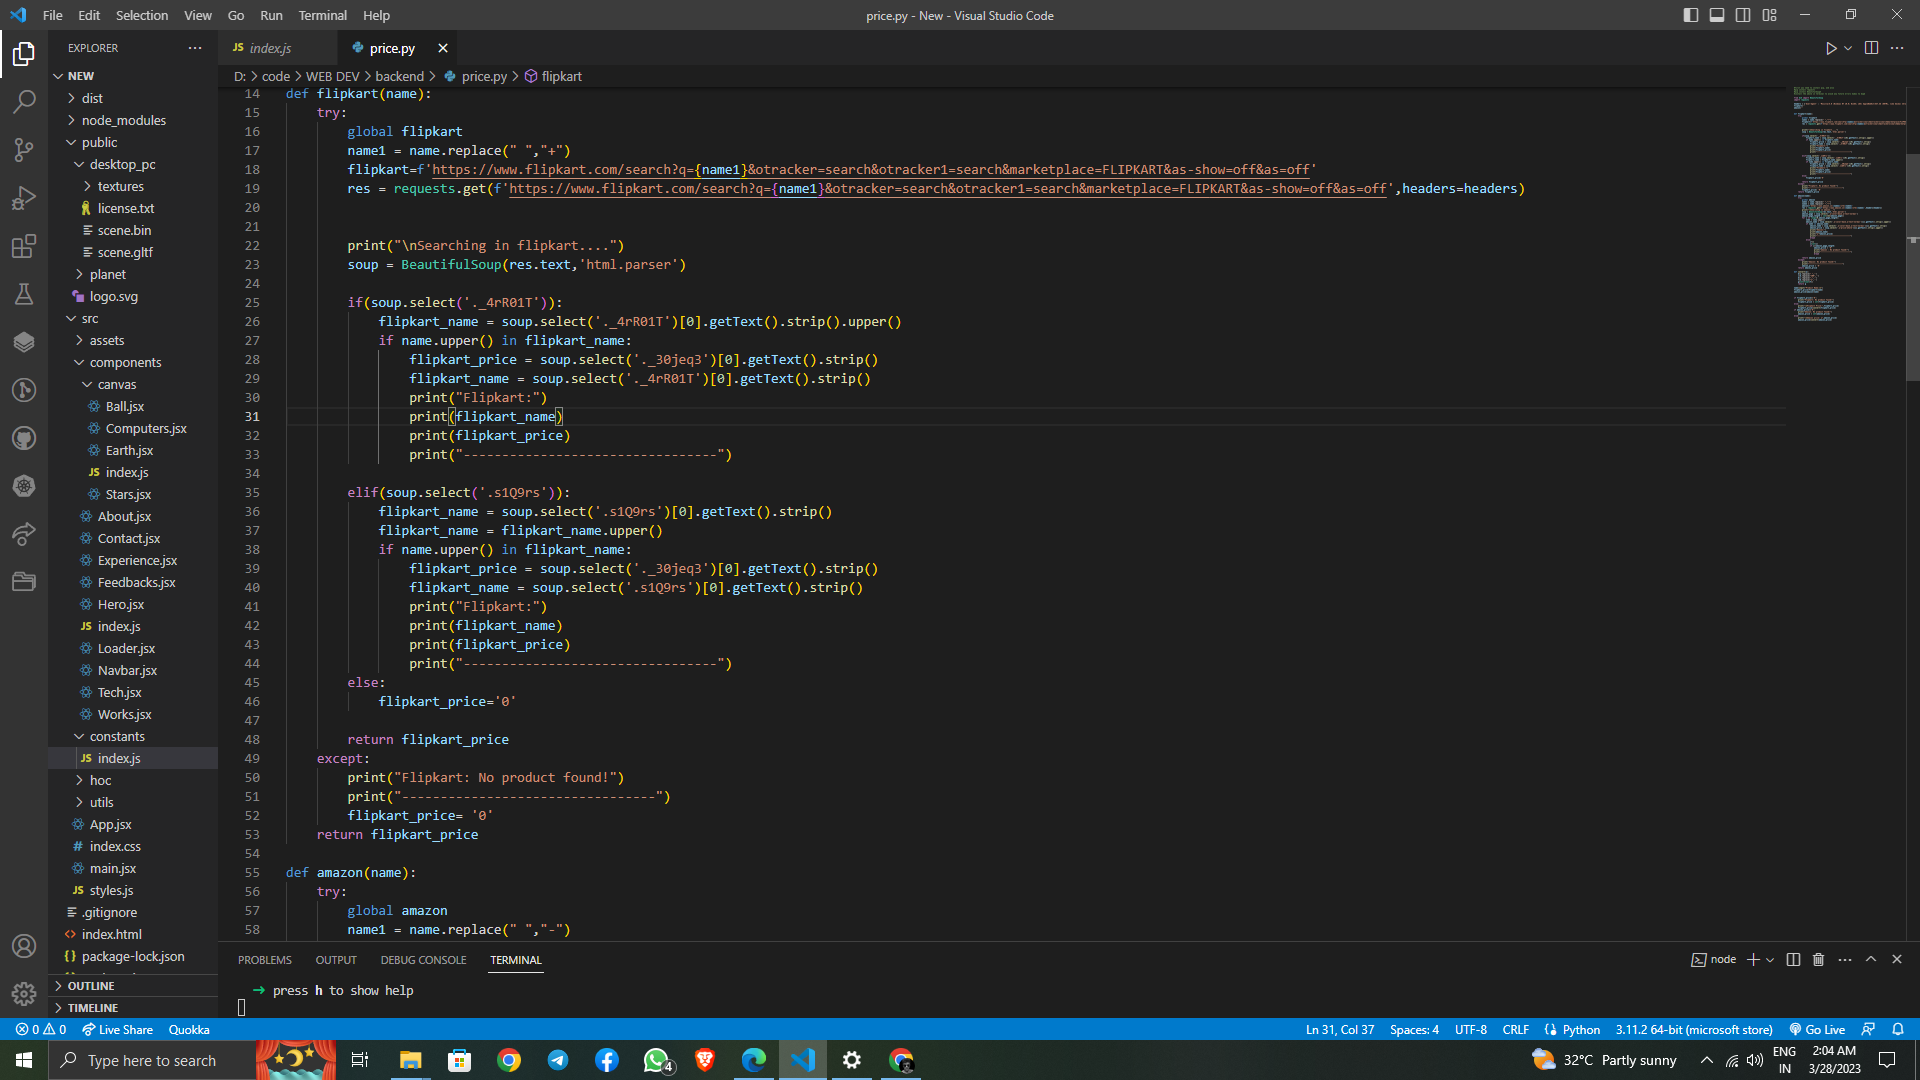Viewport: 1920px width, 1080px height.
Task: Run the Python file with play icon
Action: click(x=1830, y=48)
